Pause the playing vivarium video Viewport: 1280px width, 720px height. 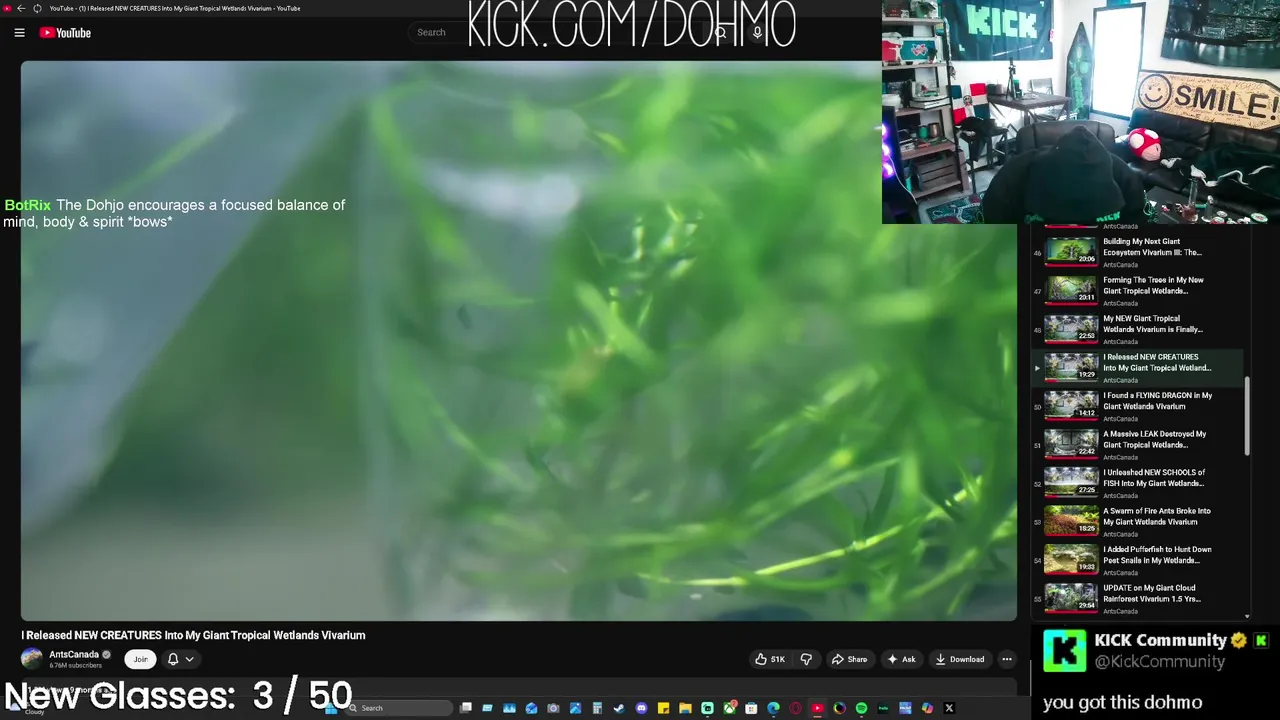tap(518, 340)
